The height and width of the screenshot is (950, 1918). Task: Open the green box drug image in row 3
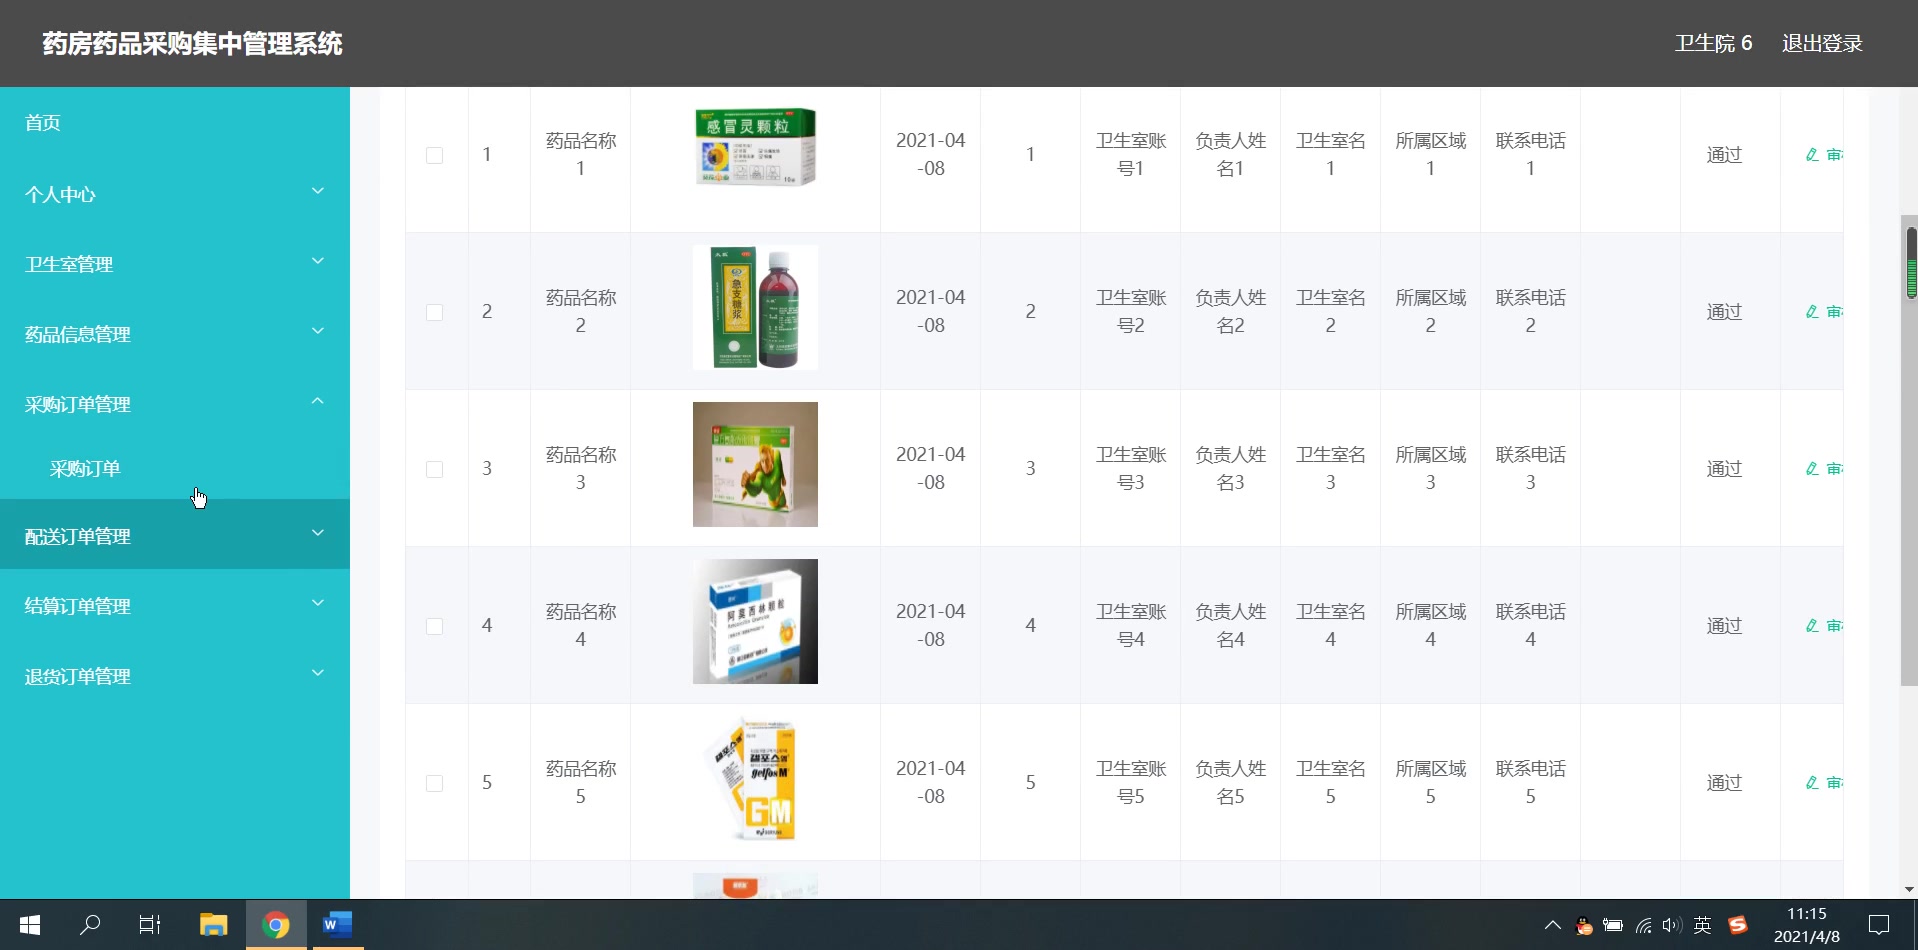coord(755,464)
